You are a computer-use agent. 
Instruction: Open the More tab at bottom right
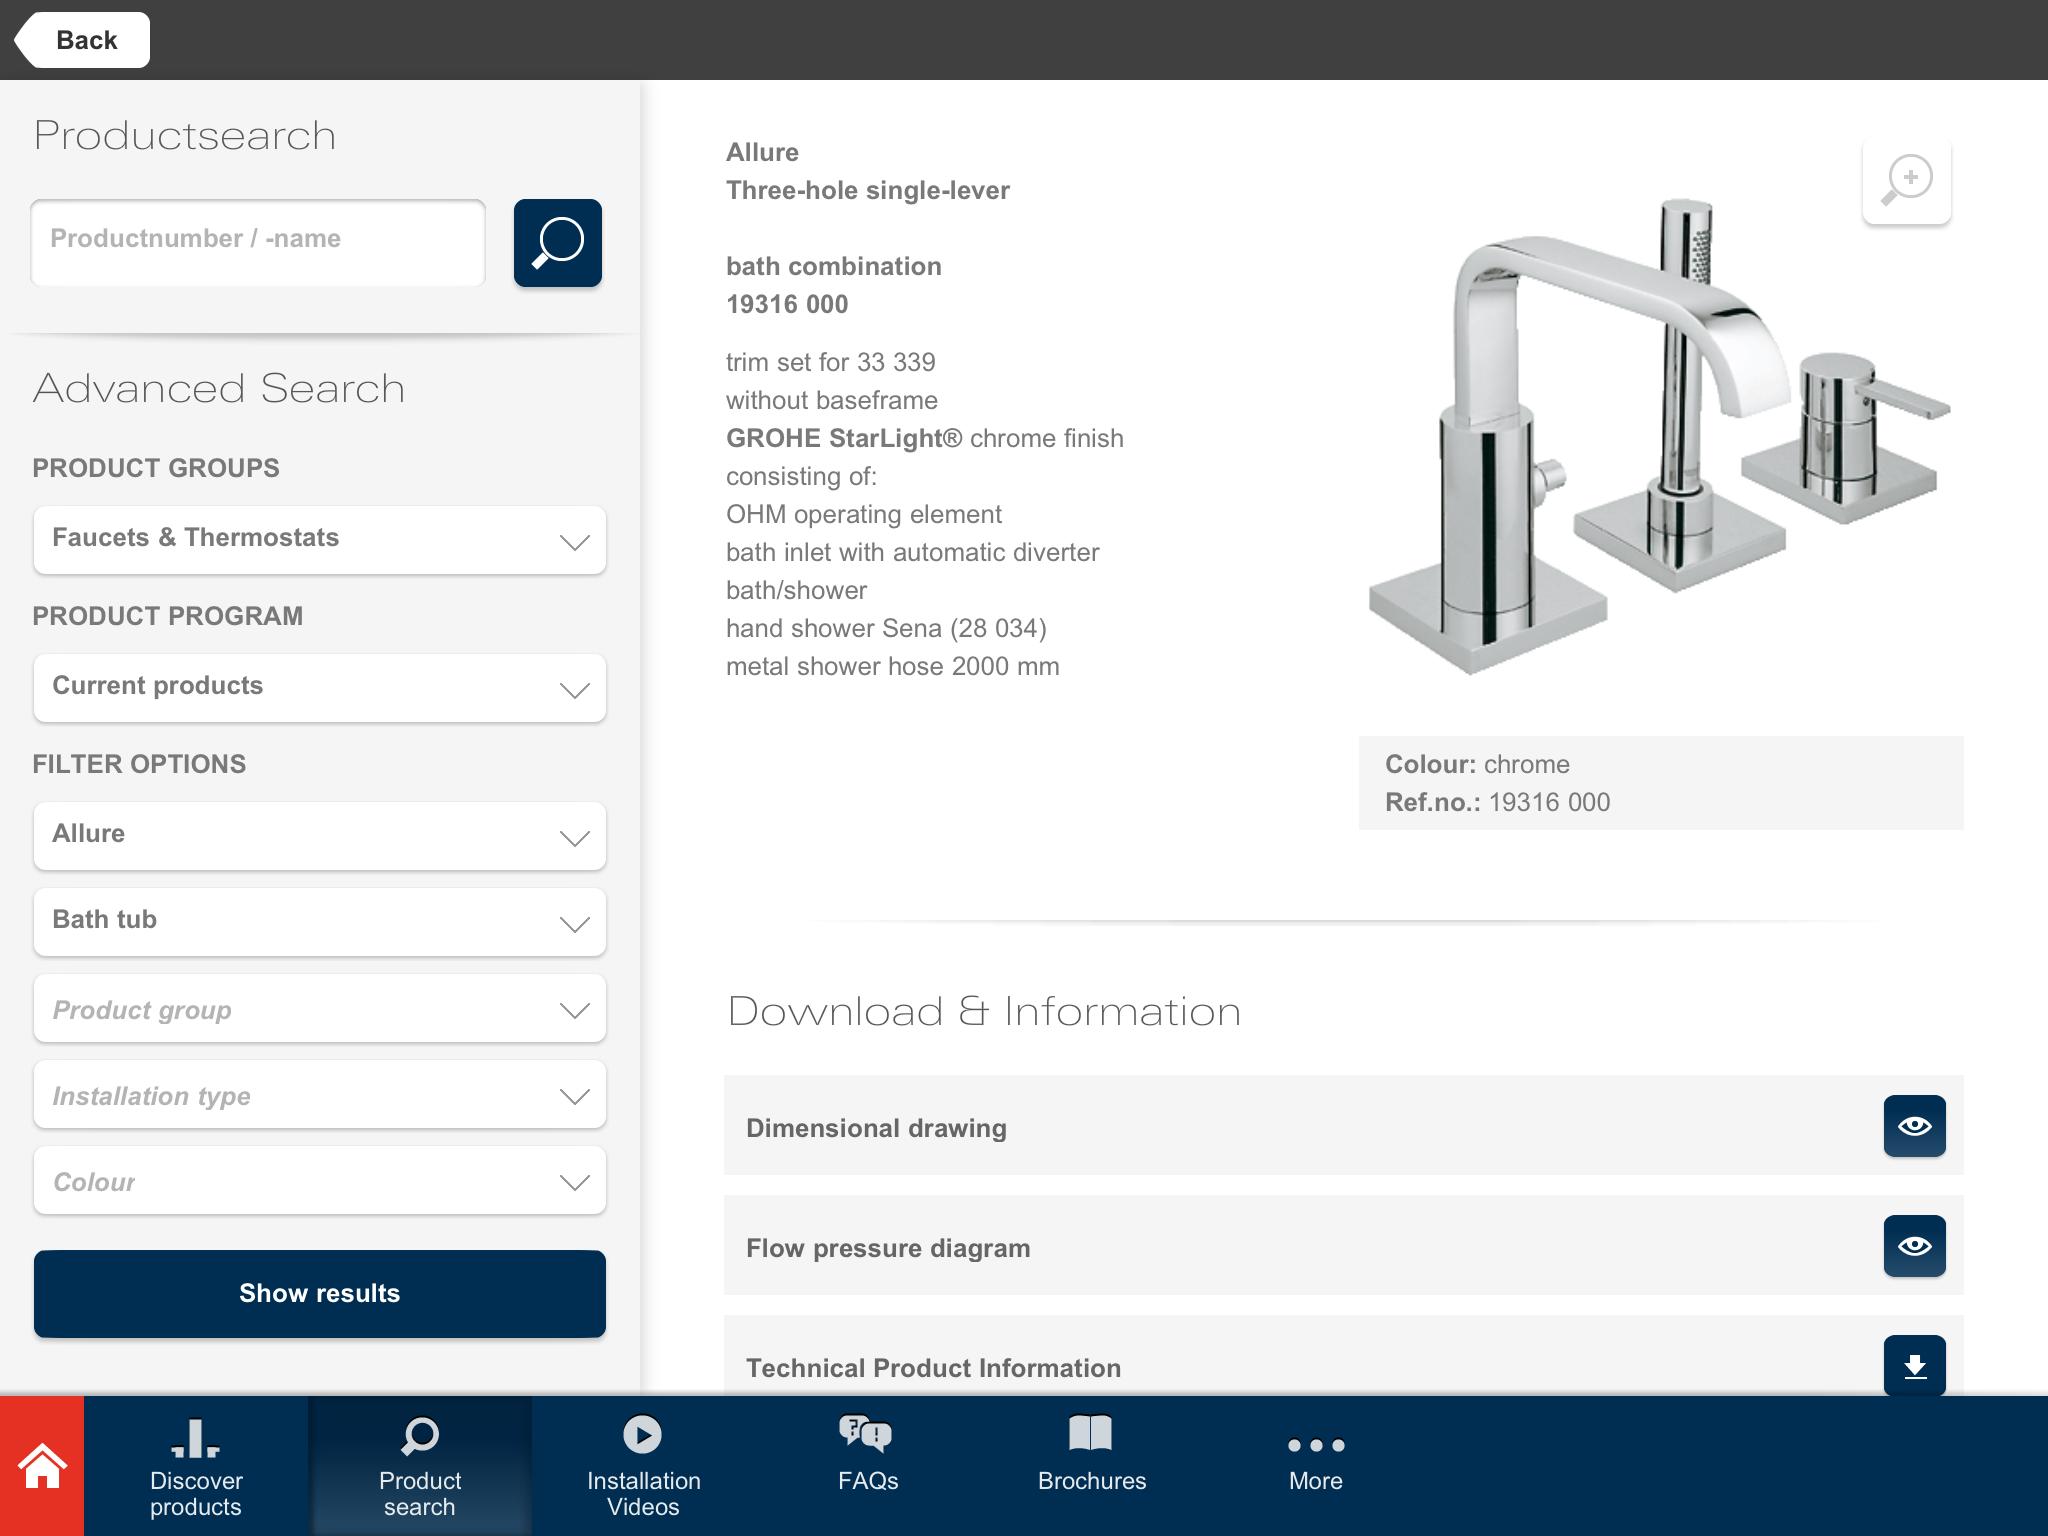[1316, 1464]
